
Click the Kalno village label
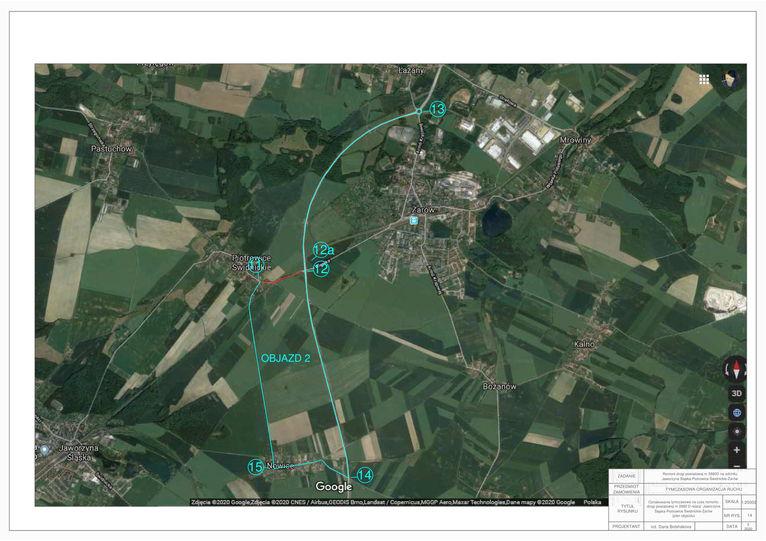pyautogui.click(x=584, y=344)
